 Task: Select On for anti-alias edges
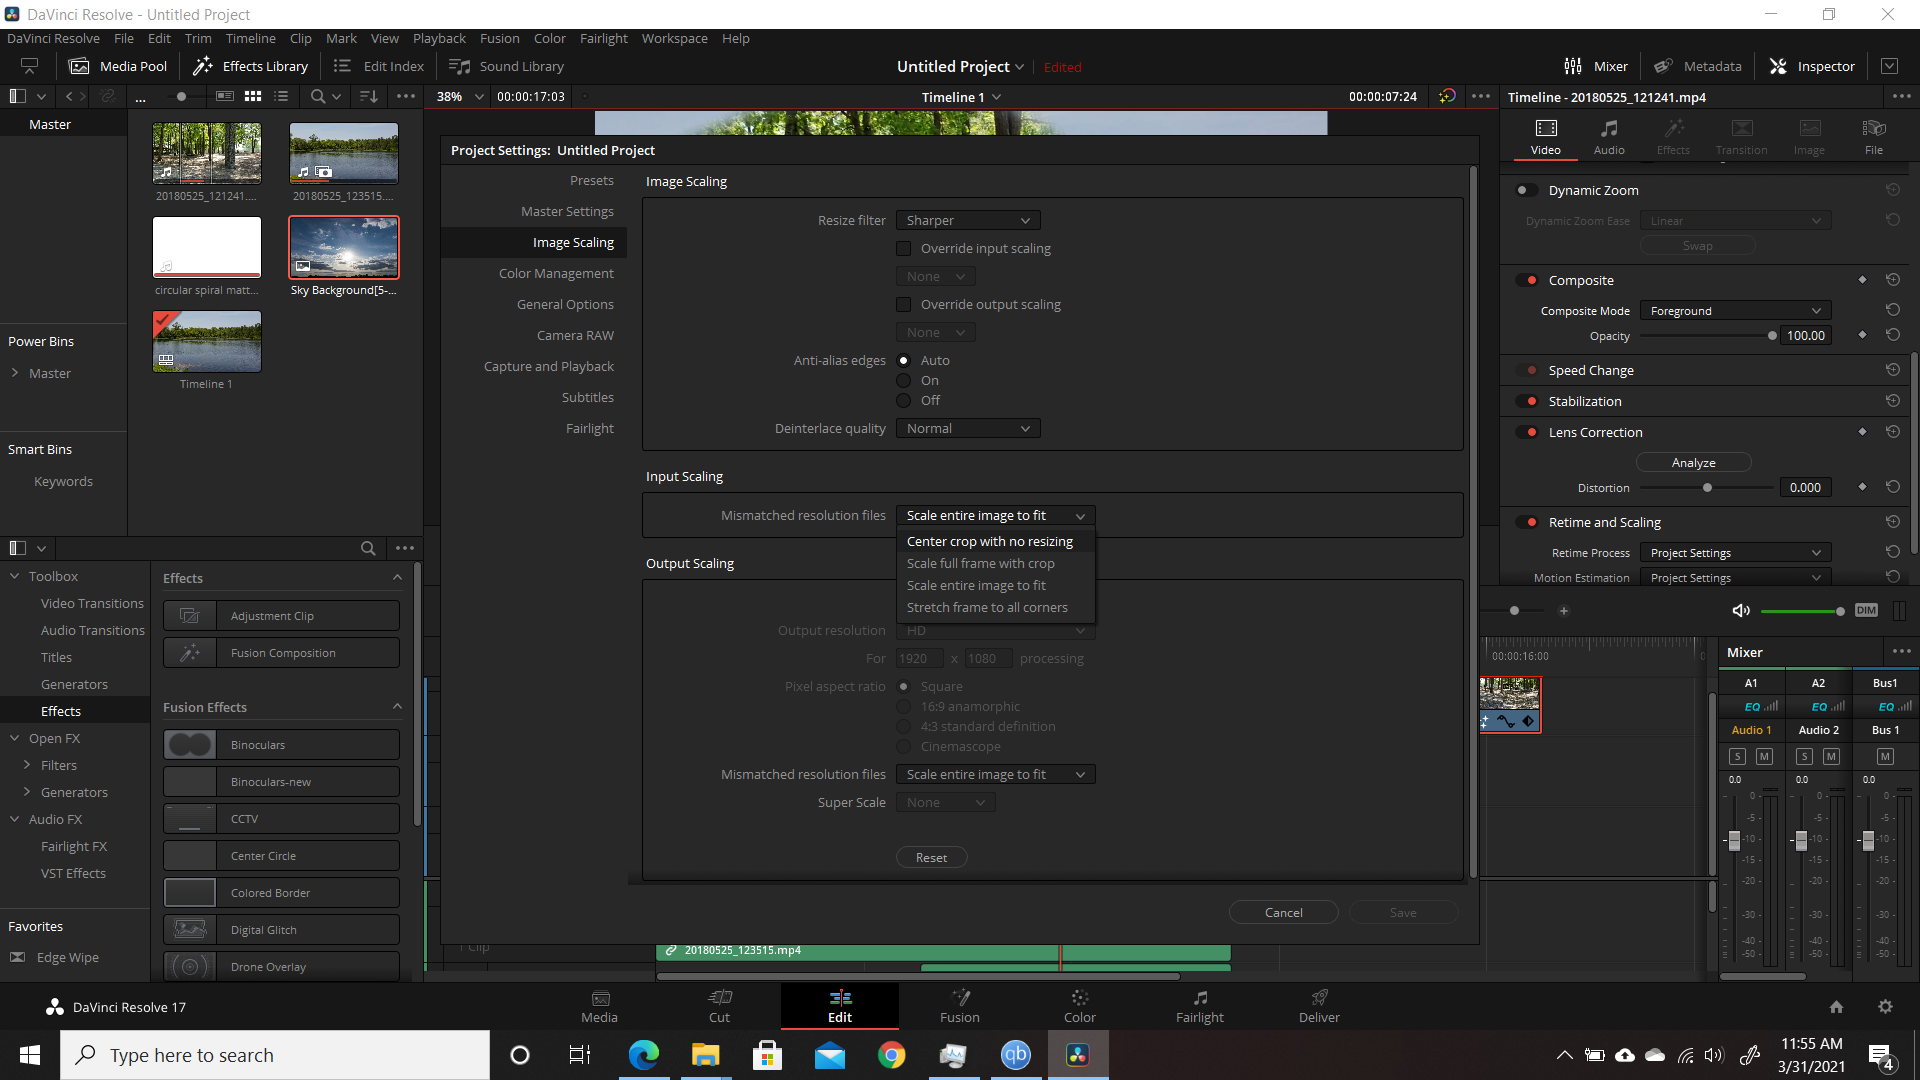coord(904,380)
